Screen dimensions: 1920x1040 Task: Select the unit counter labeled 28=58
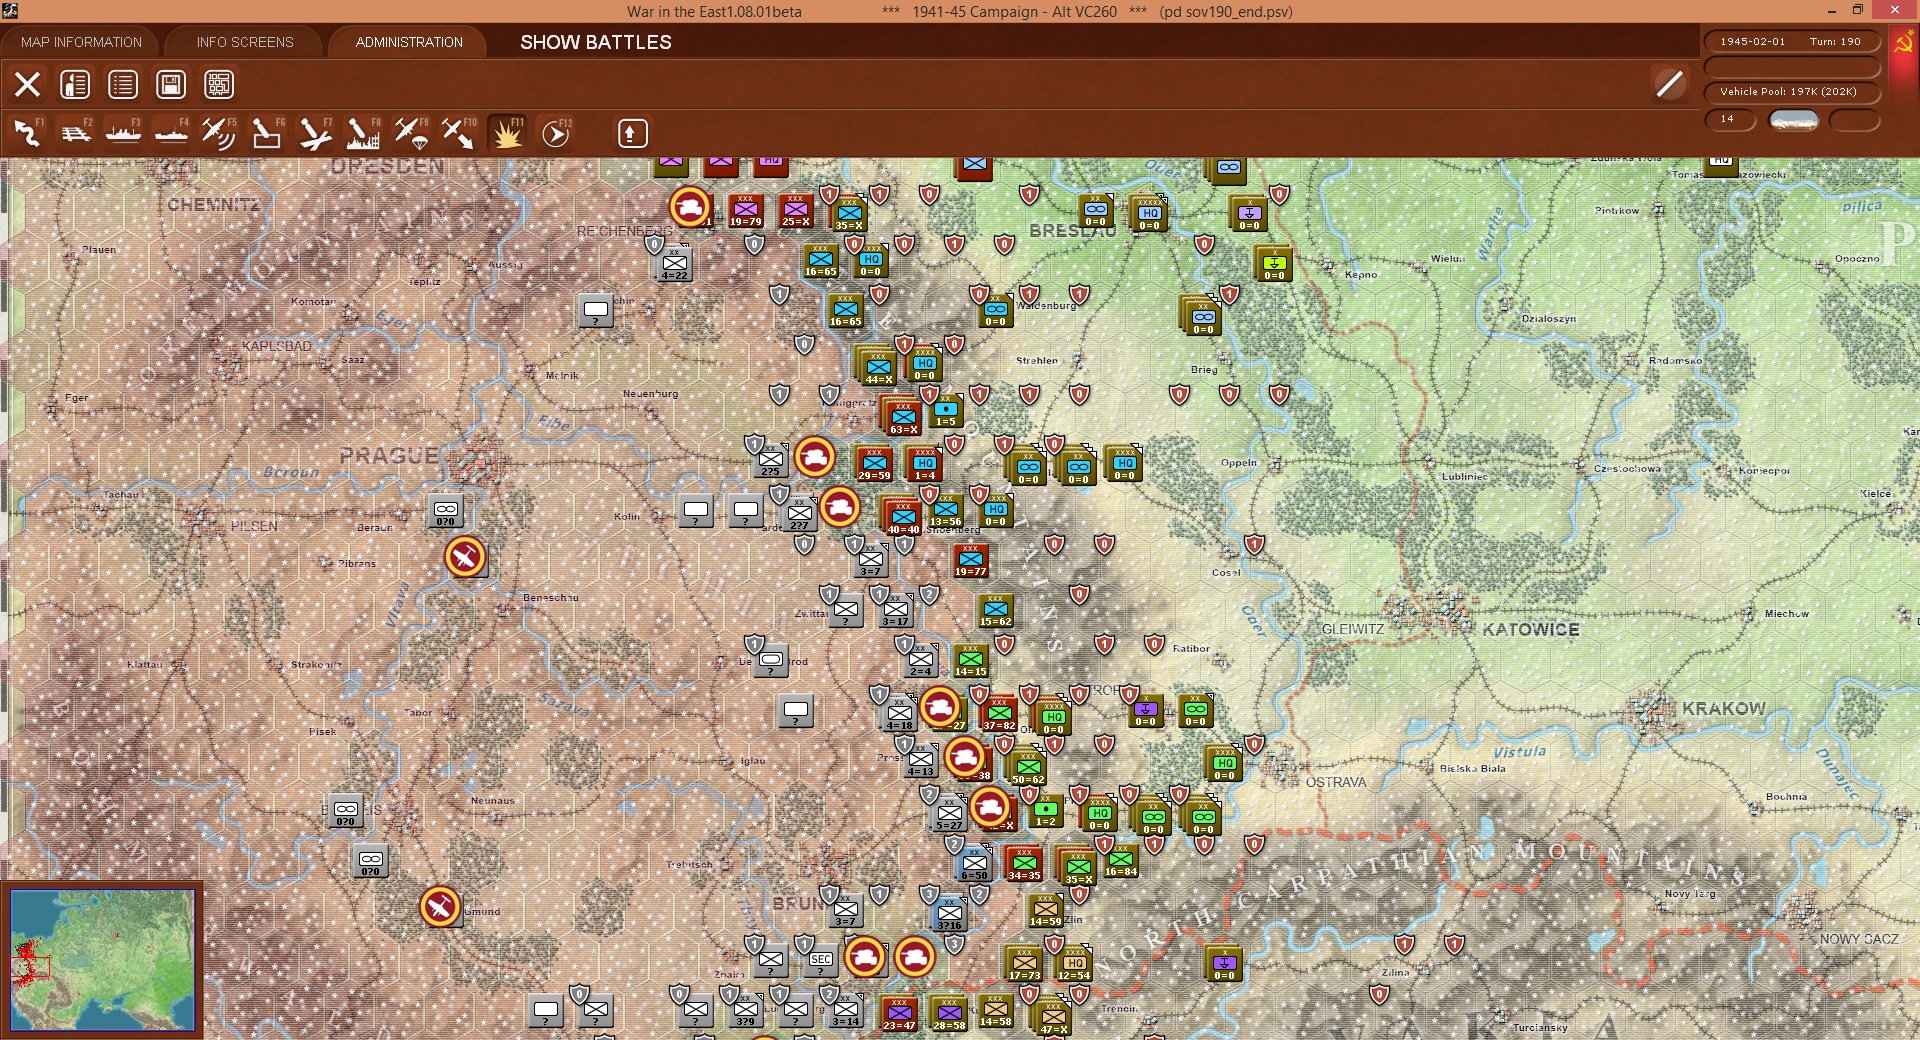pyautogui.click(x=949, y=1013)
